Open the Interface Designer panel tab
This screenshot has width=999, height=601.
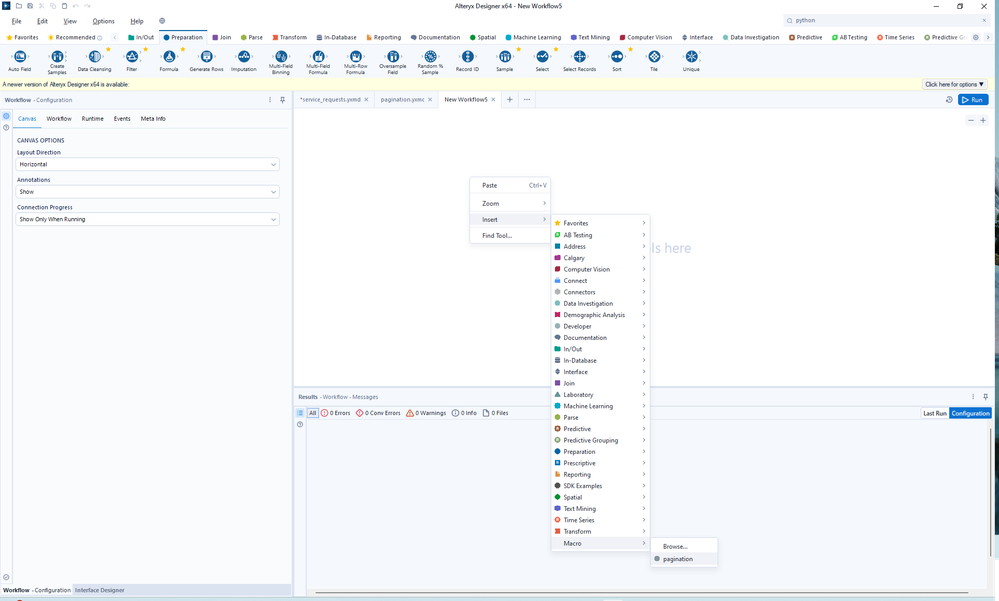[100, 590]
